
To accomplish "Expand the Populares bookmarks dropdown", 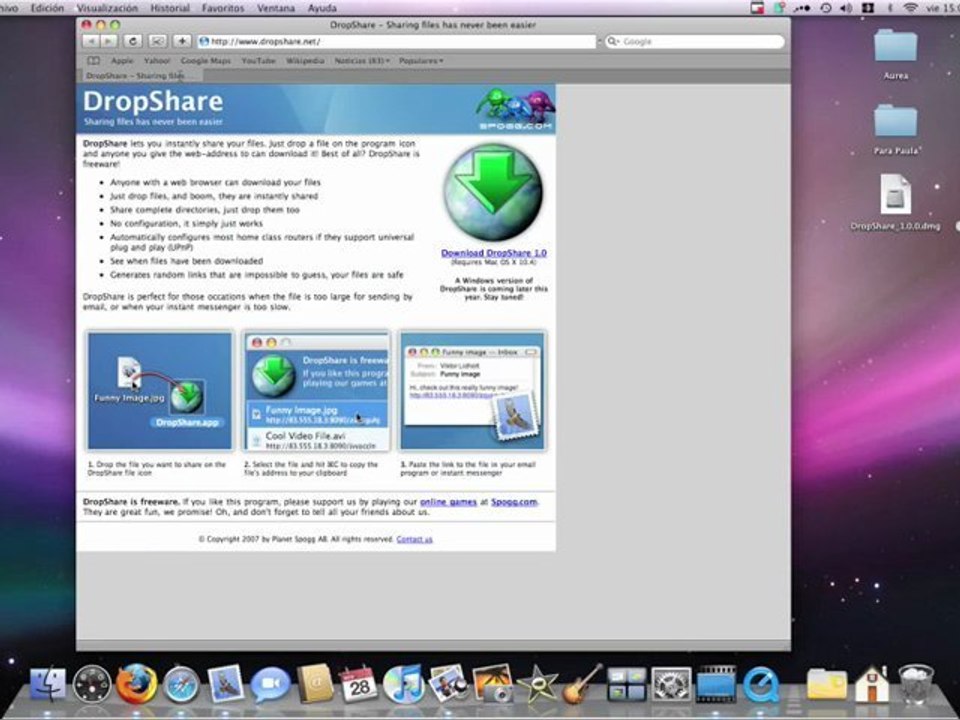I will [421, 61].
